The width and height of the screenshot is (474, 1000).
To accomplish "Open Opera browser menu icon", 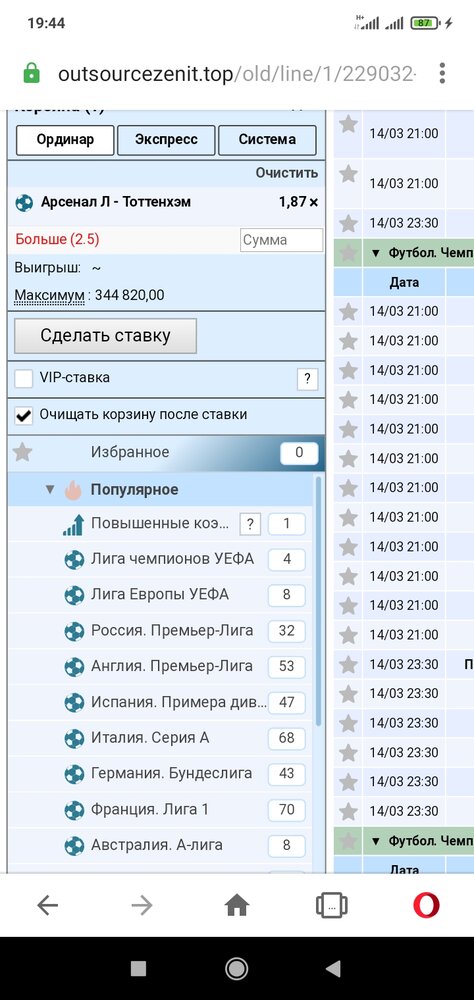I will point(426,905).
